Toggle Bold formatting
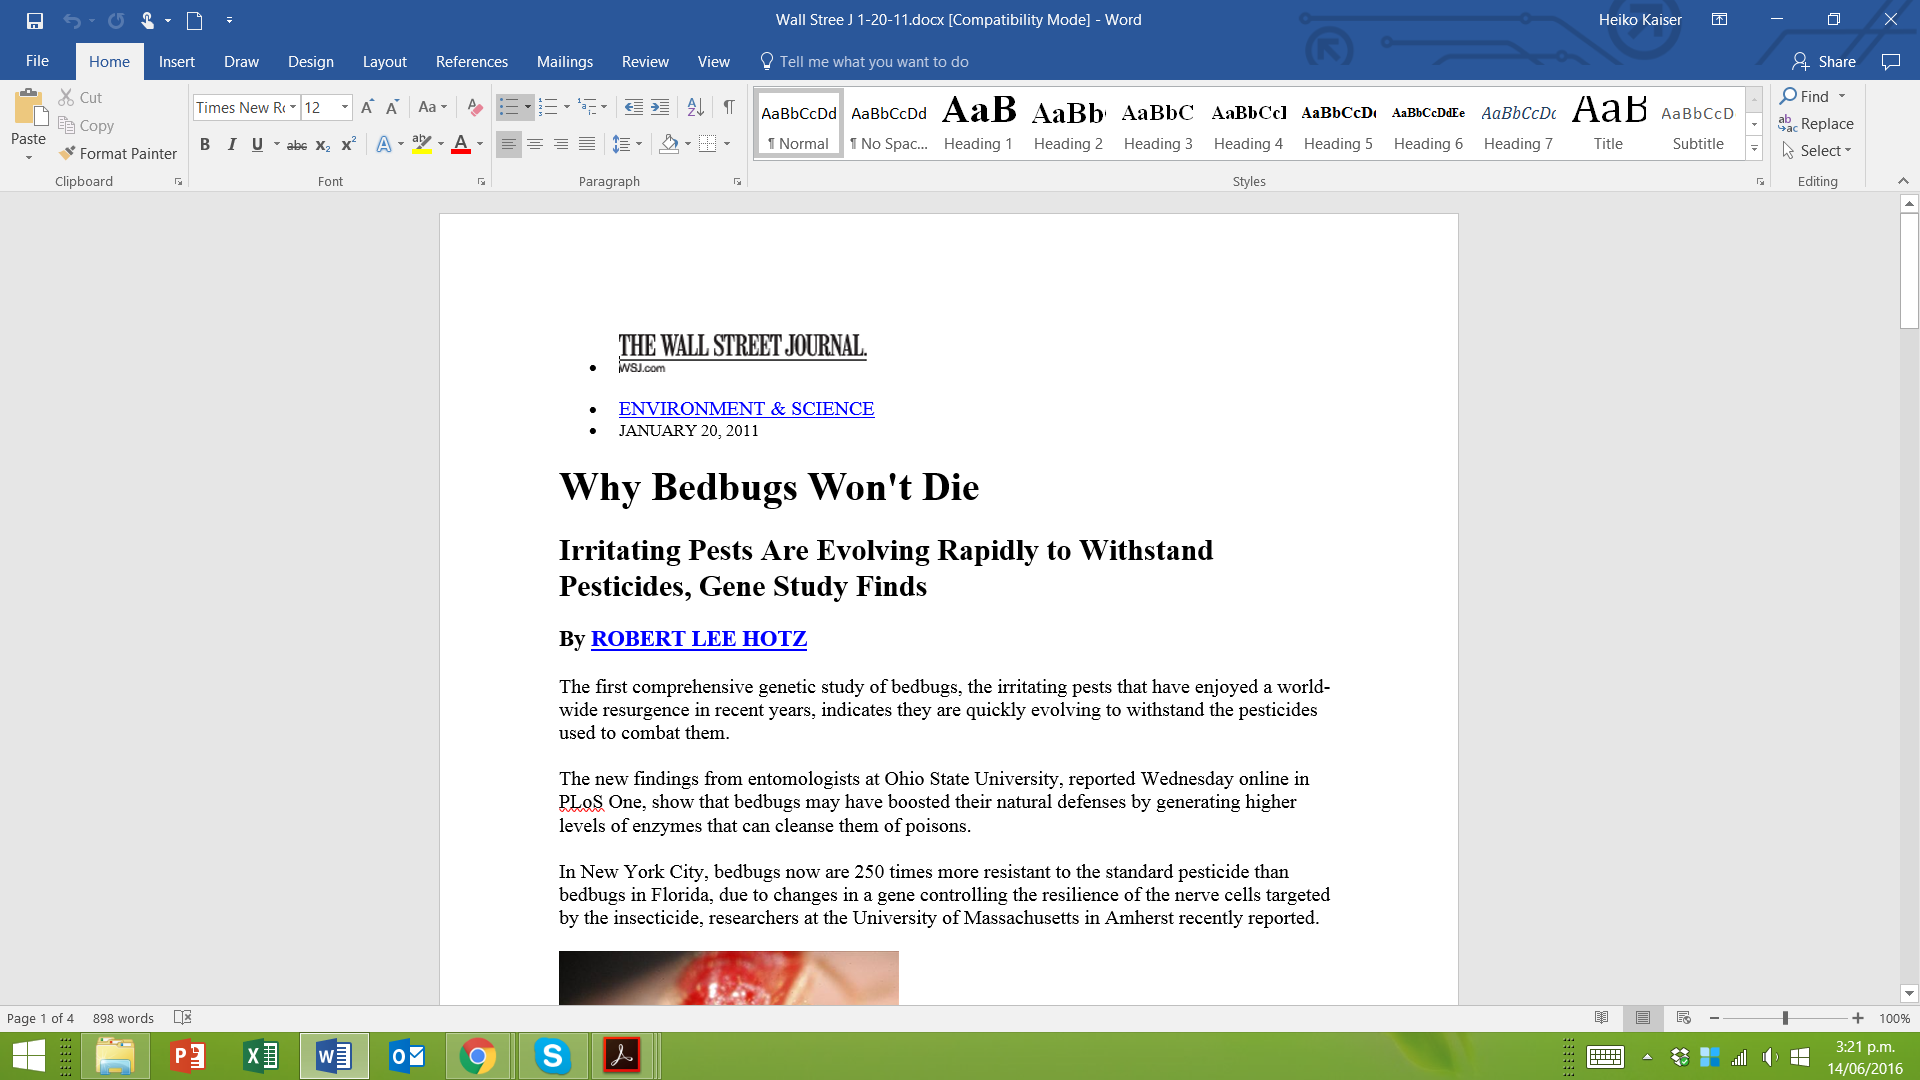This screenshot has width=1920, height=1080. tap(205, 144)
